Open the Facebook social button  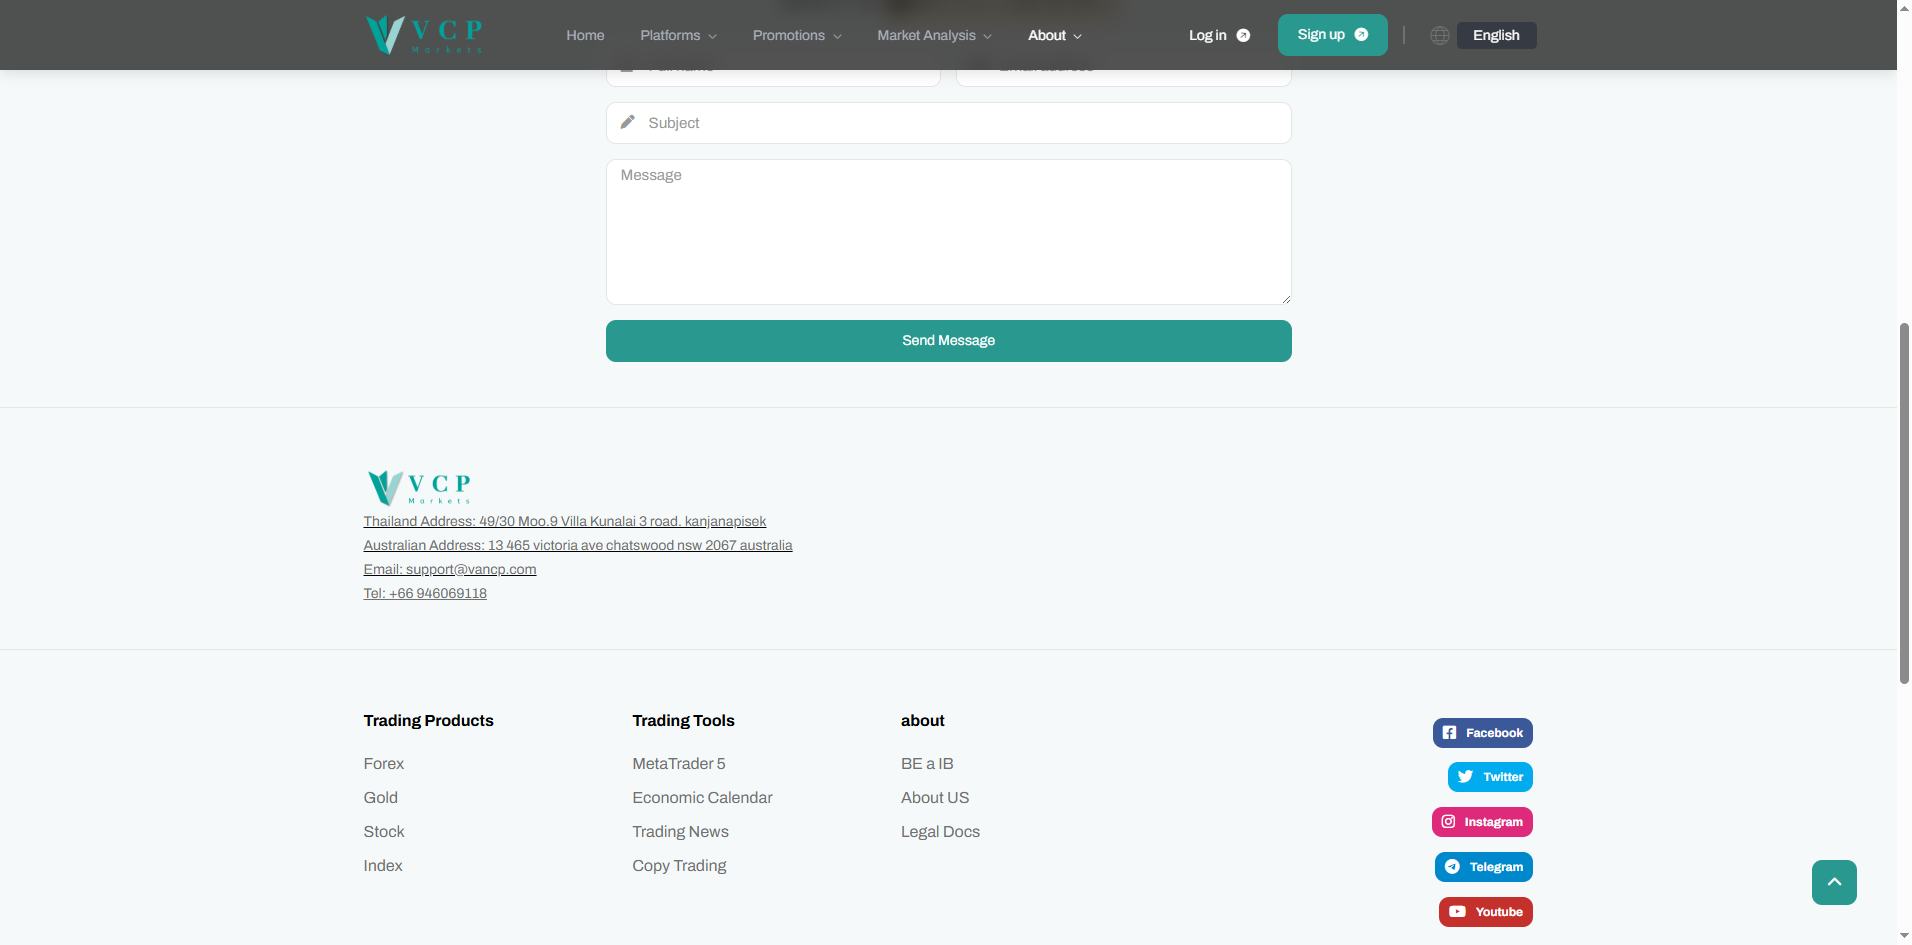tap(1482, 733)
